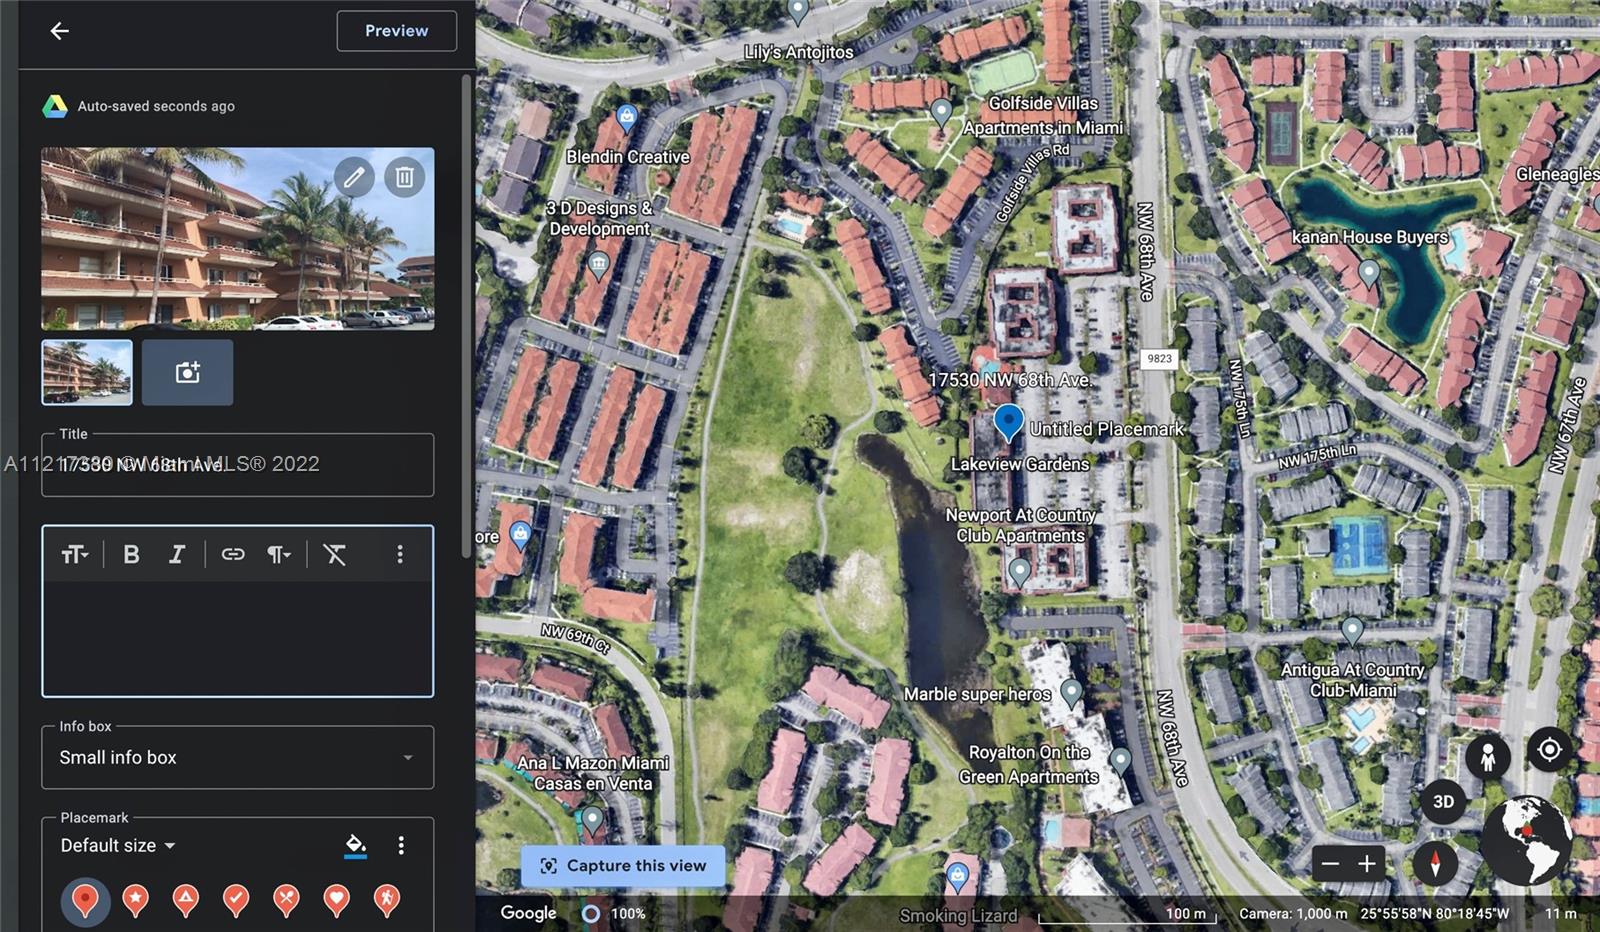
Task: Click the 100% loading indicator
Action: pyautogui.click(x=614, y=914)
